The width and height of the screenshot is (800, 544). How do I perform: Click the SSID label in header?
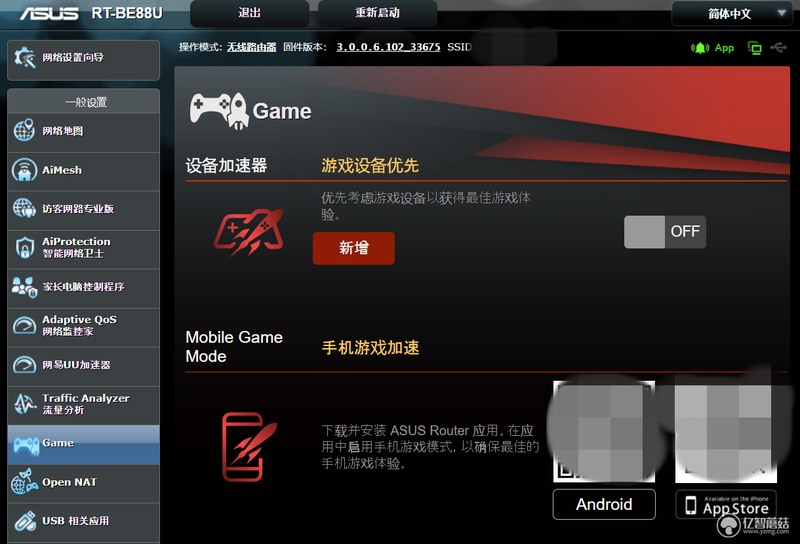460,47
